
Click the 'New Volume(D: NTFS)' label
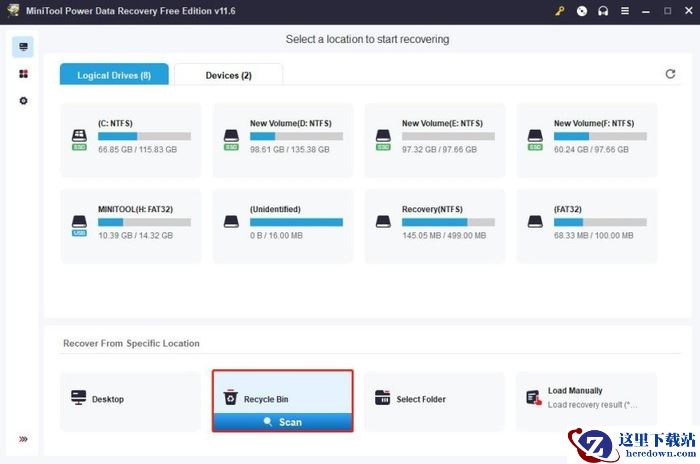coord(291,123)
